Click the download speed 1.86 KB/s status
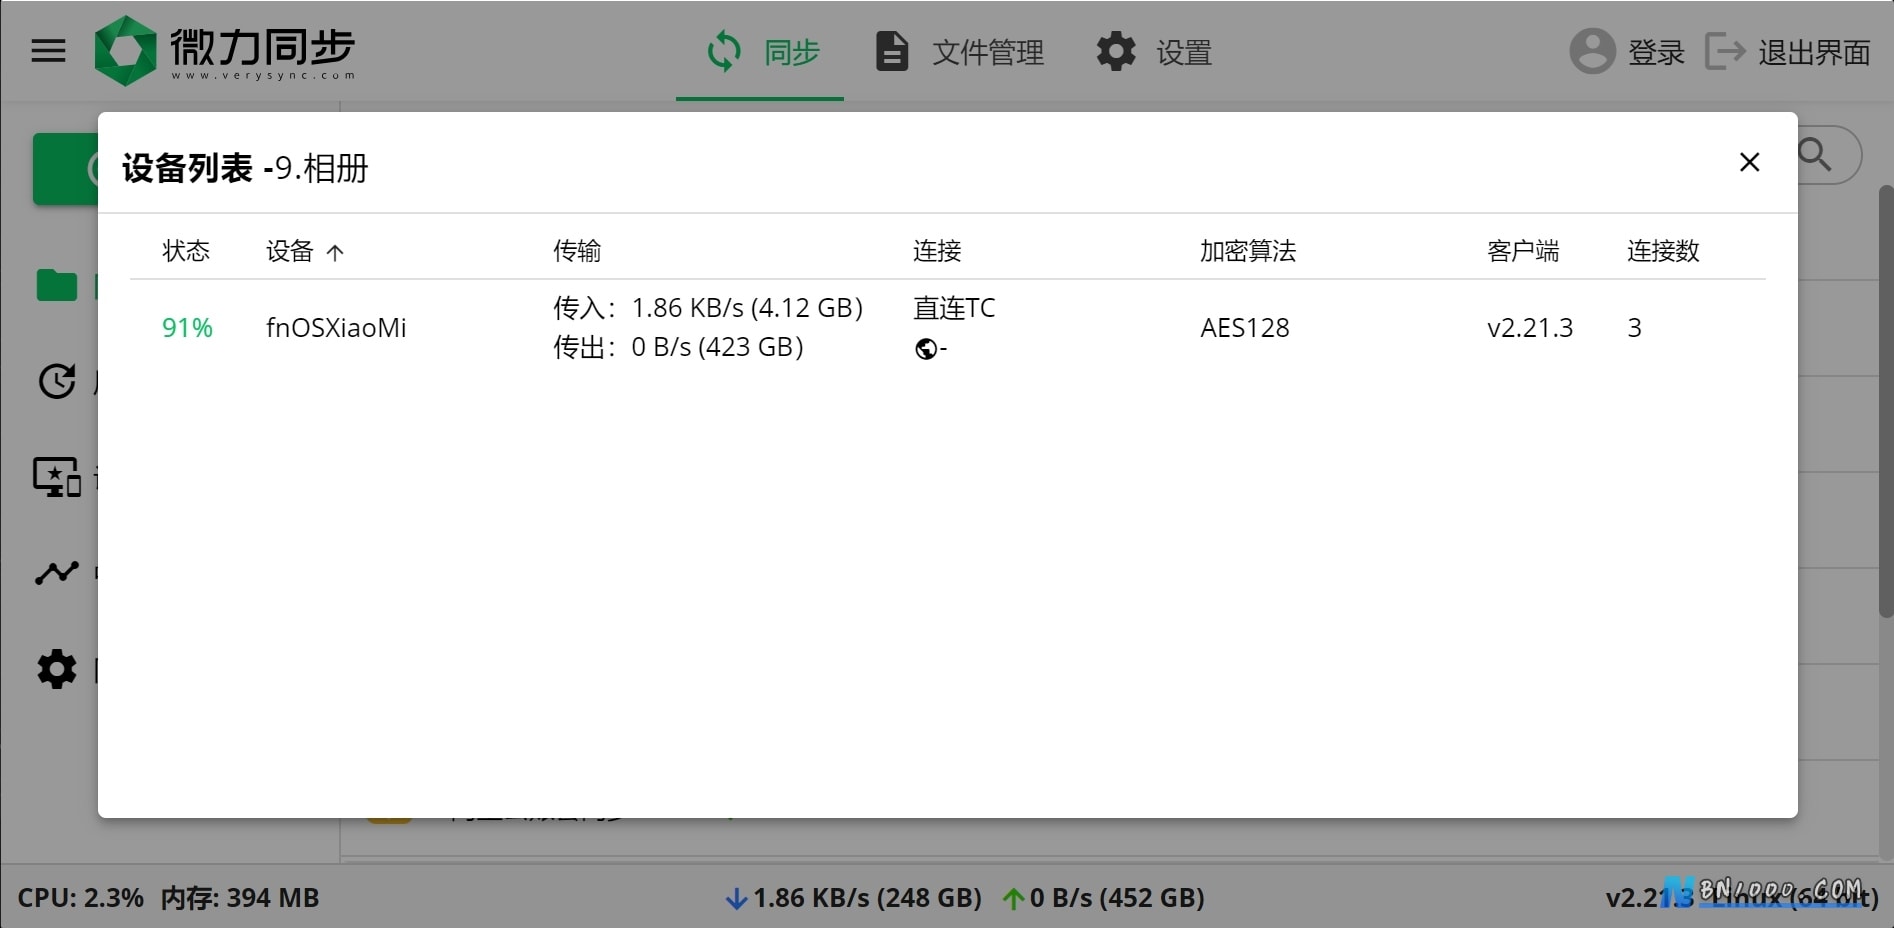1894x928 pixels. (853, 898)
